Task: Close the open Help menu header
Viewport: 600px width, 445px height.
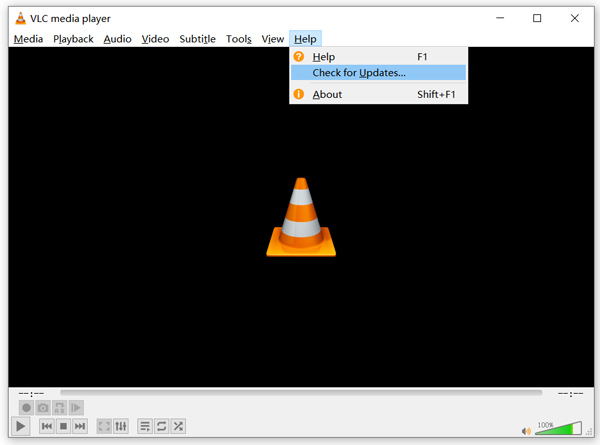Action: pos(305,39)
